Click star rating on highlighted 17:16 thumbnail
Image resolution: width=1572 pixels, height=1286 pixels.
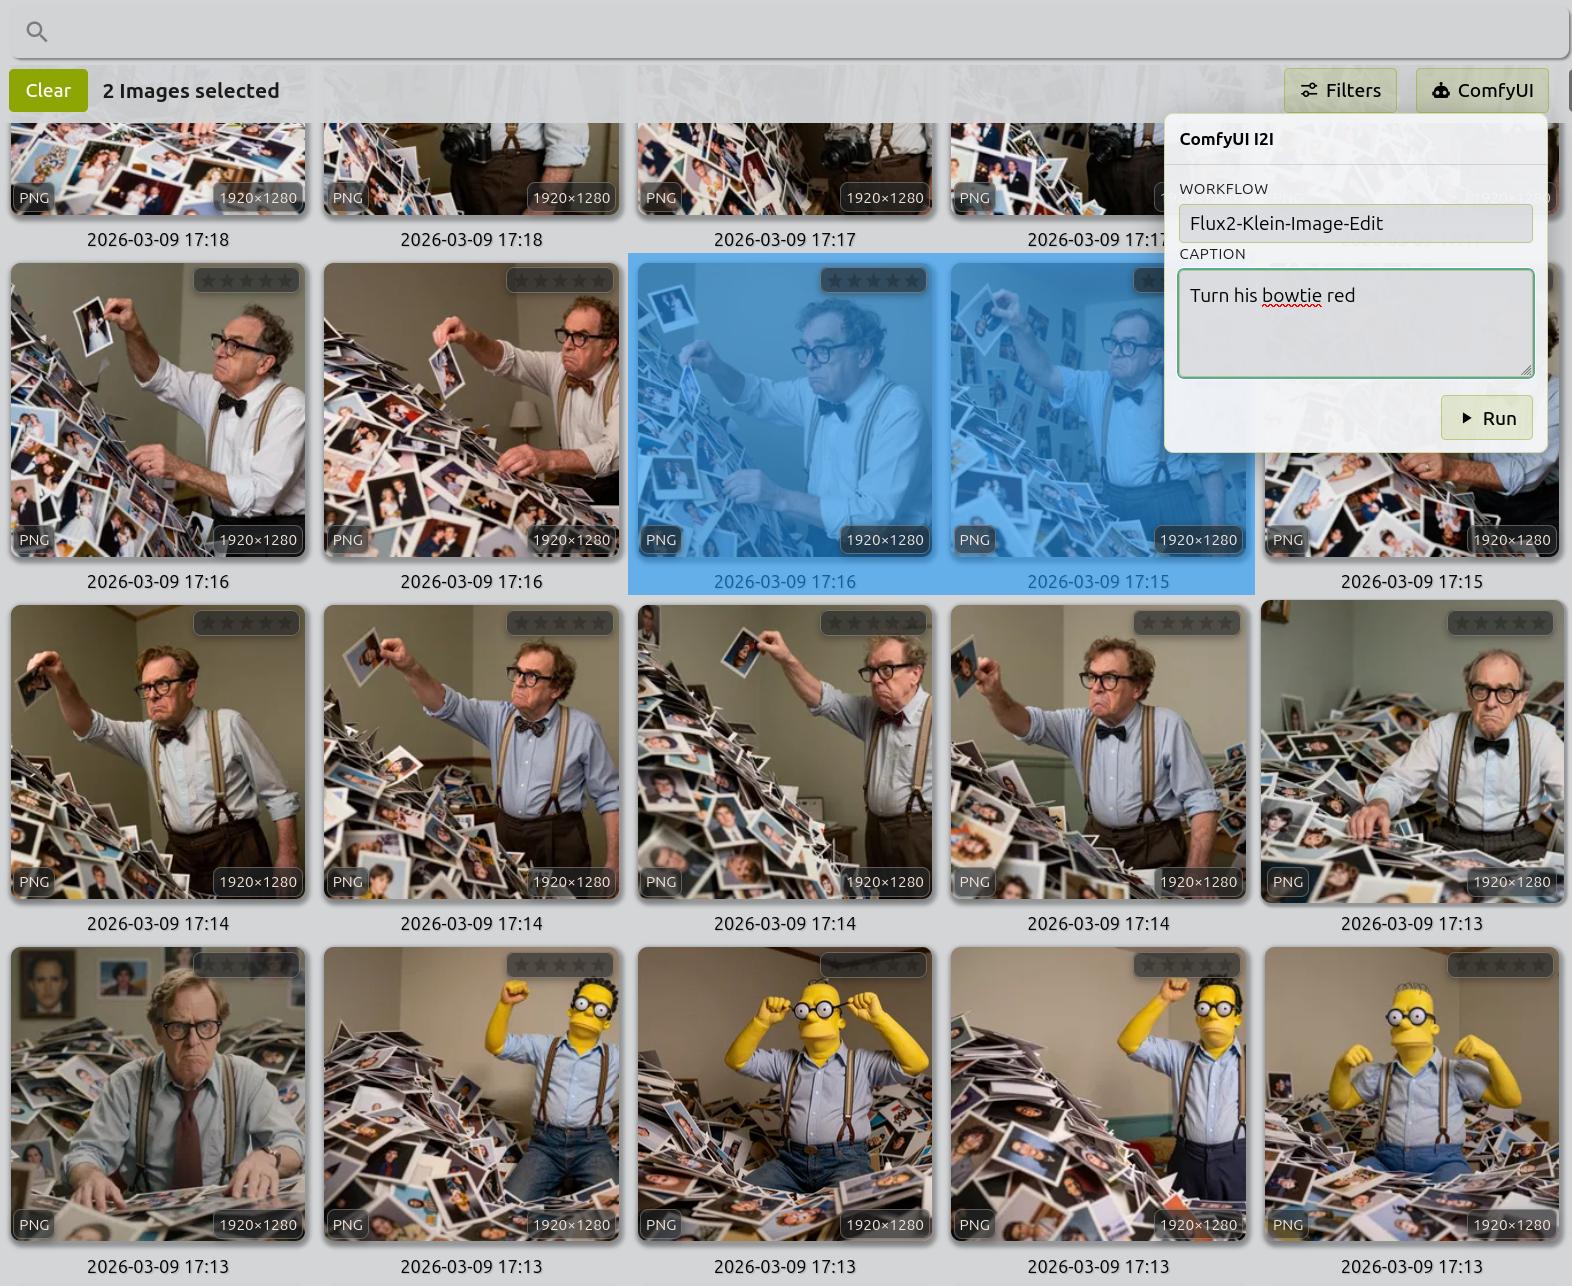tap(873, 280)
